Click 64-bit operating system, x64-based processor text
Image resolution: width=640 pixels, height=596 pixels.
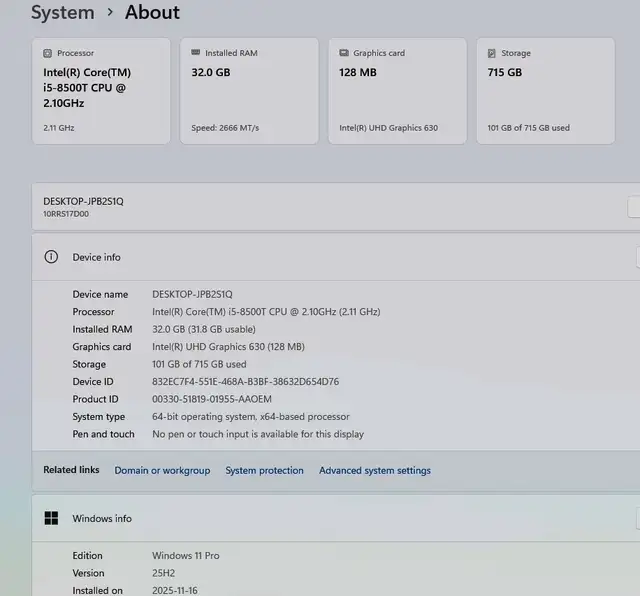pyautogui.click(x=251, y=417)
